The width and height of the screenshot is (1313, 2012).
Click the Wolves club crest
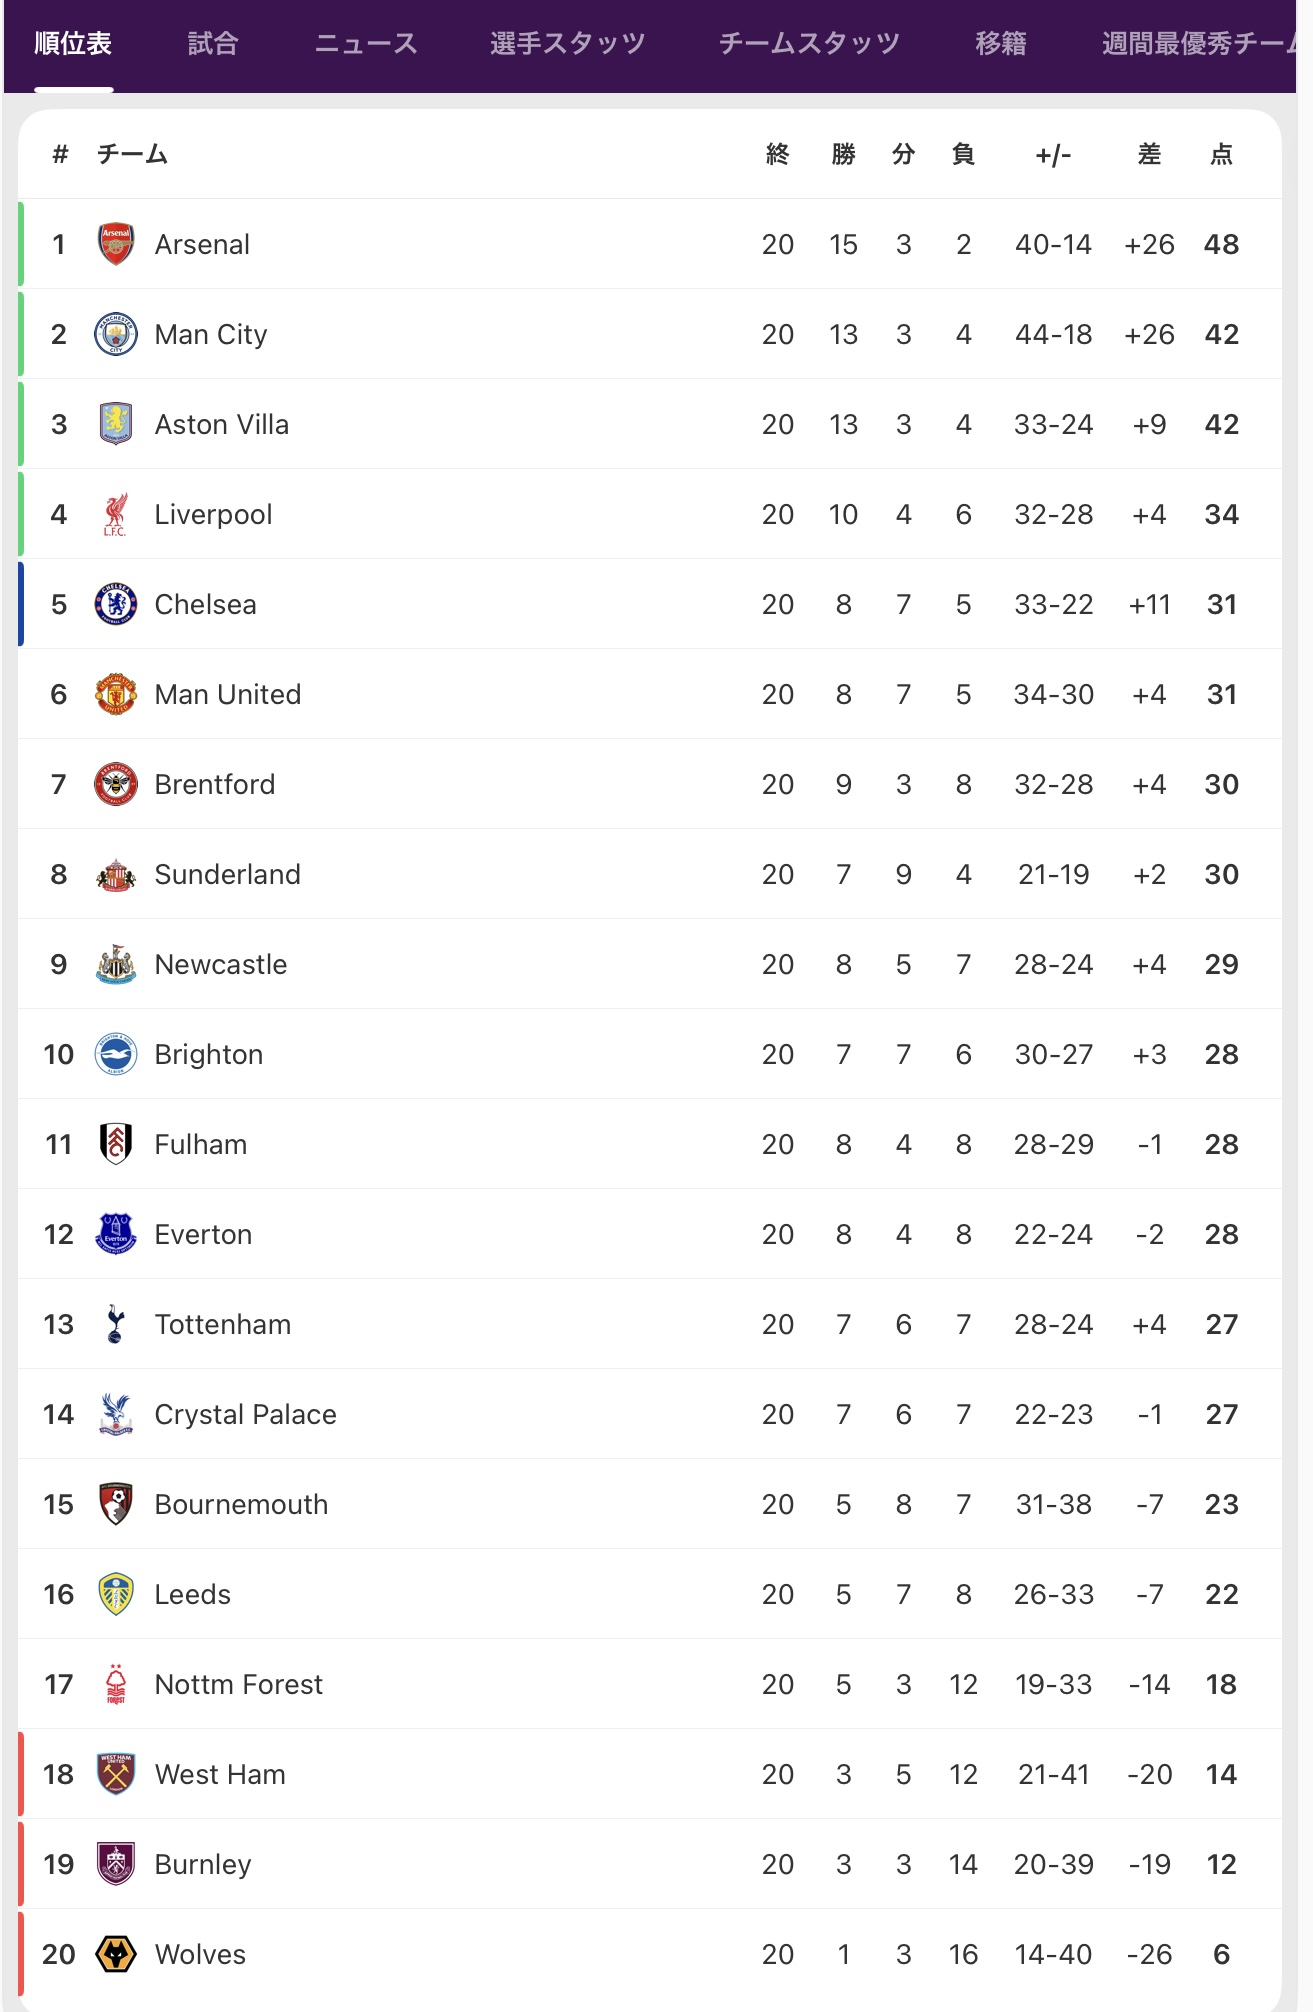(x=116, y=1954)
